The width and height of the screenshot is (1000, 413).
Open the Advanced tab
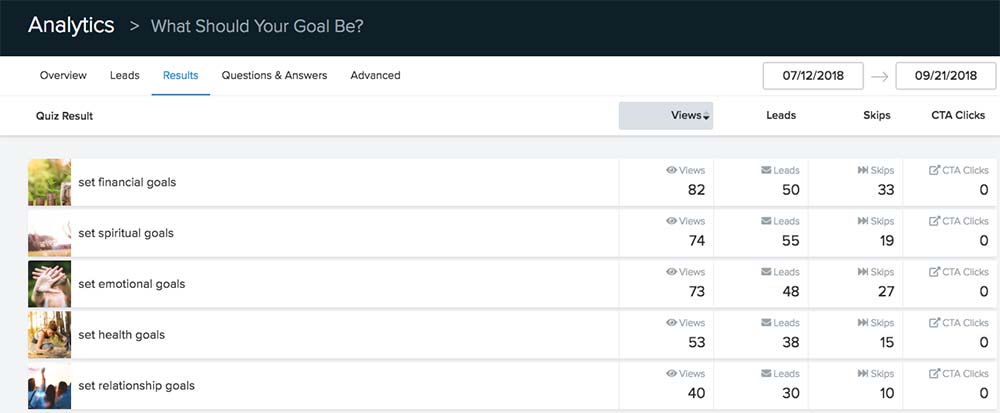[x=375, y=75]
